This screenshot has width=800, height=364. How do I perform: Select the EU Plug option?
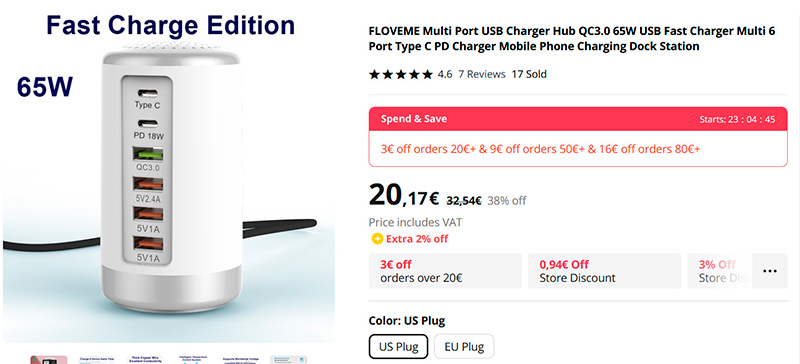pyautogui.click(x=464, y=347)
